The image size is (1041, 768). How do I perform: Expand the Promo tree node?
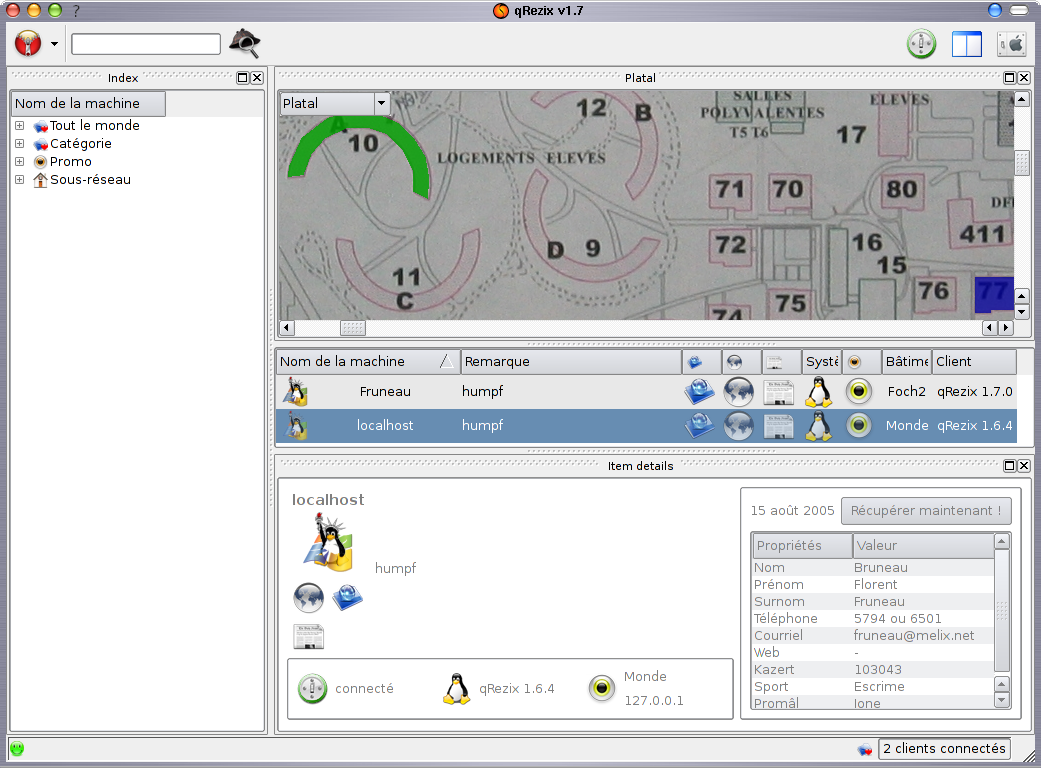tap(20, 161)
